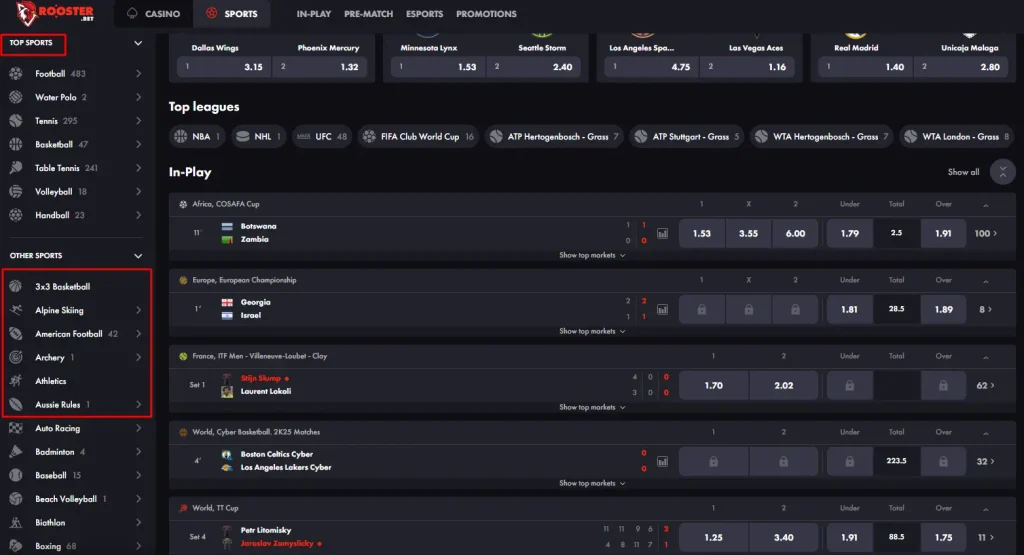Select the Badminton shuttlecock icon
This screenshot has width=1024, height=555.
(x=16, y=452)
